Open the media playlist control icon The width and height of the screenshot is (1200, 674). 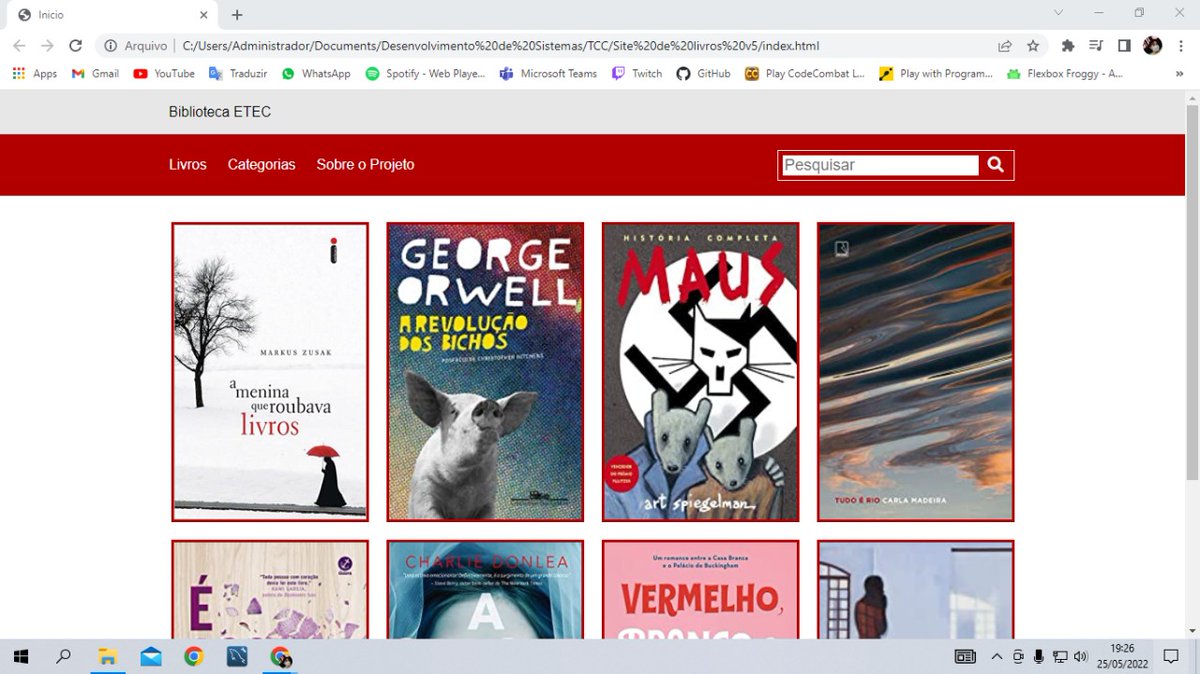coord(1095,45)
